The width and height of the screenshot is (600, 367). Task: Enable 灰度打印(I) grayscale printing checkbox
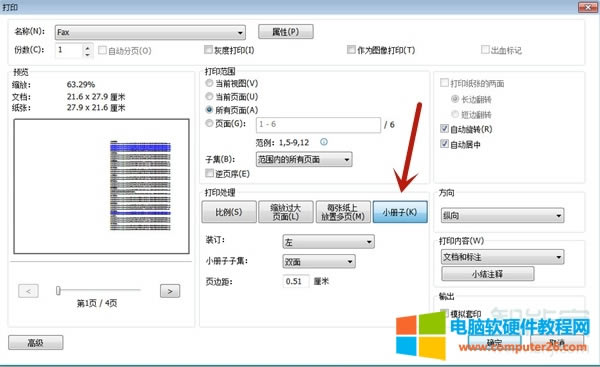coord(209,50)
